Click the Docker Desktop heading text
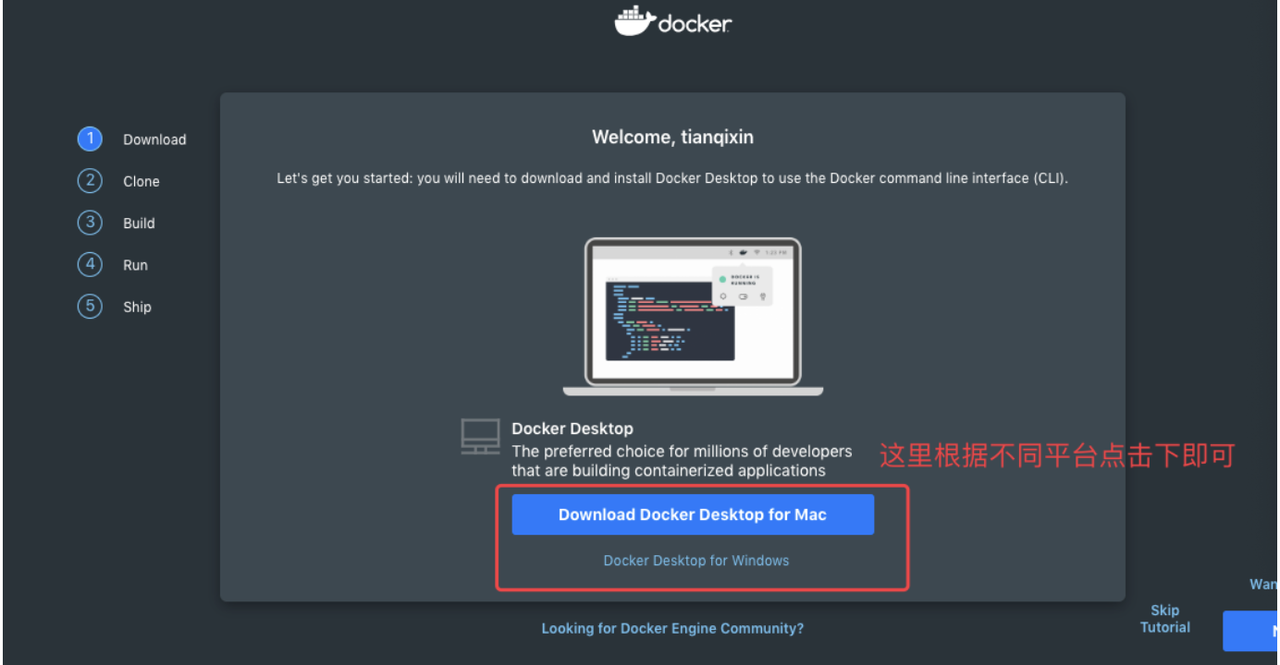Screen dimensions: 1280x665 572,429
